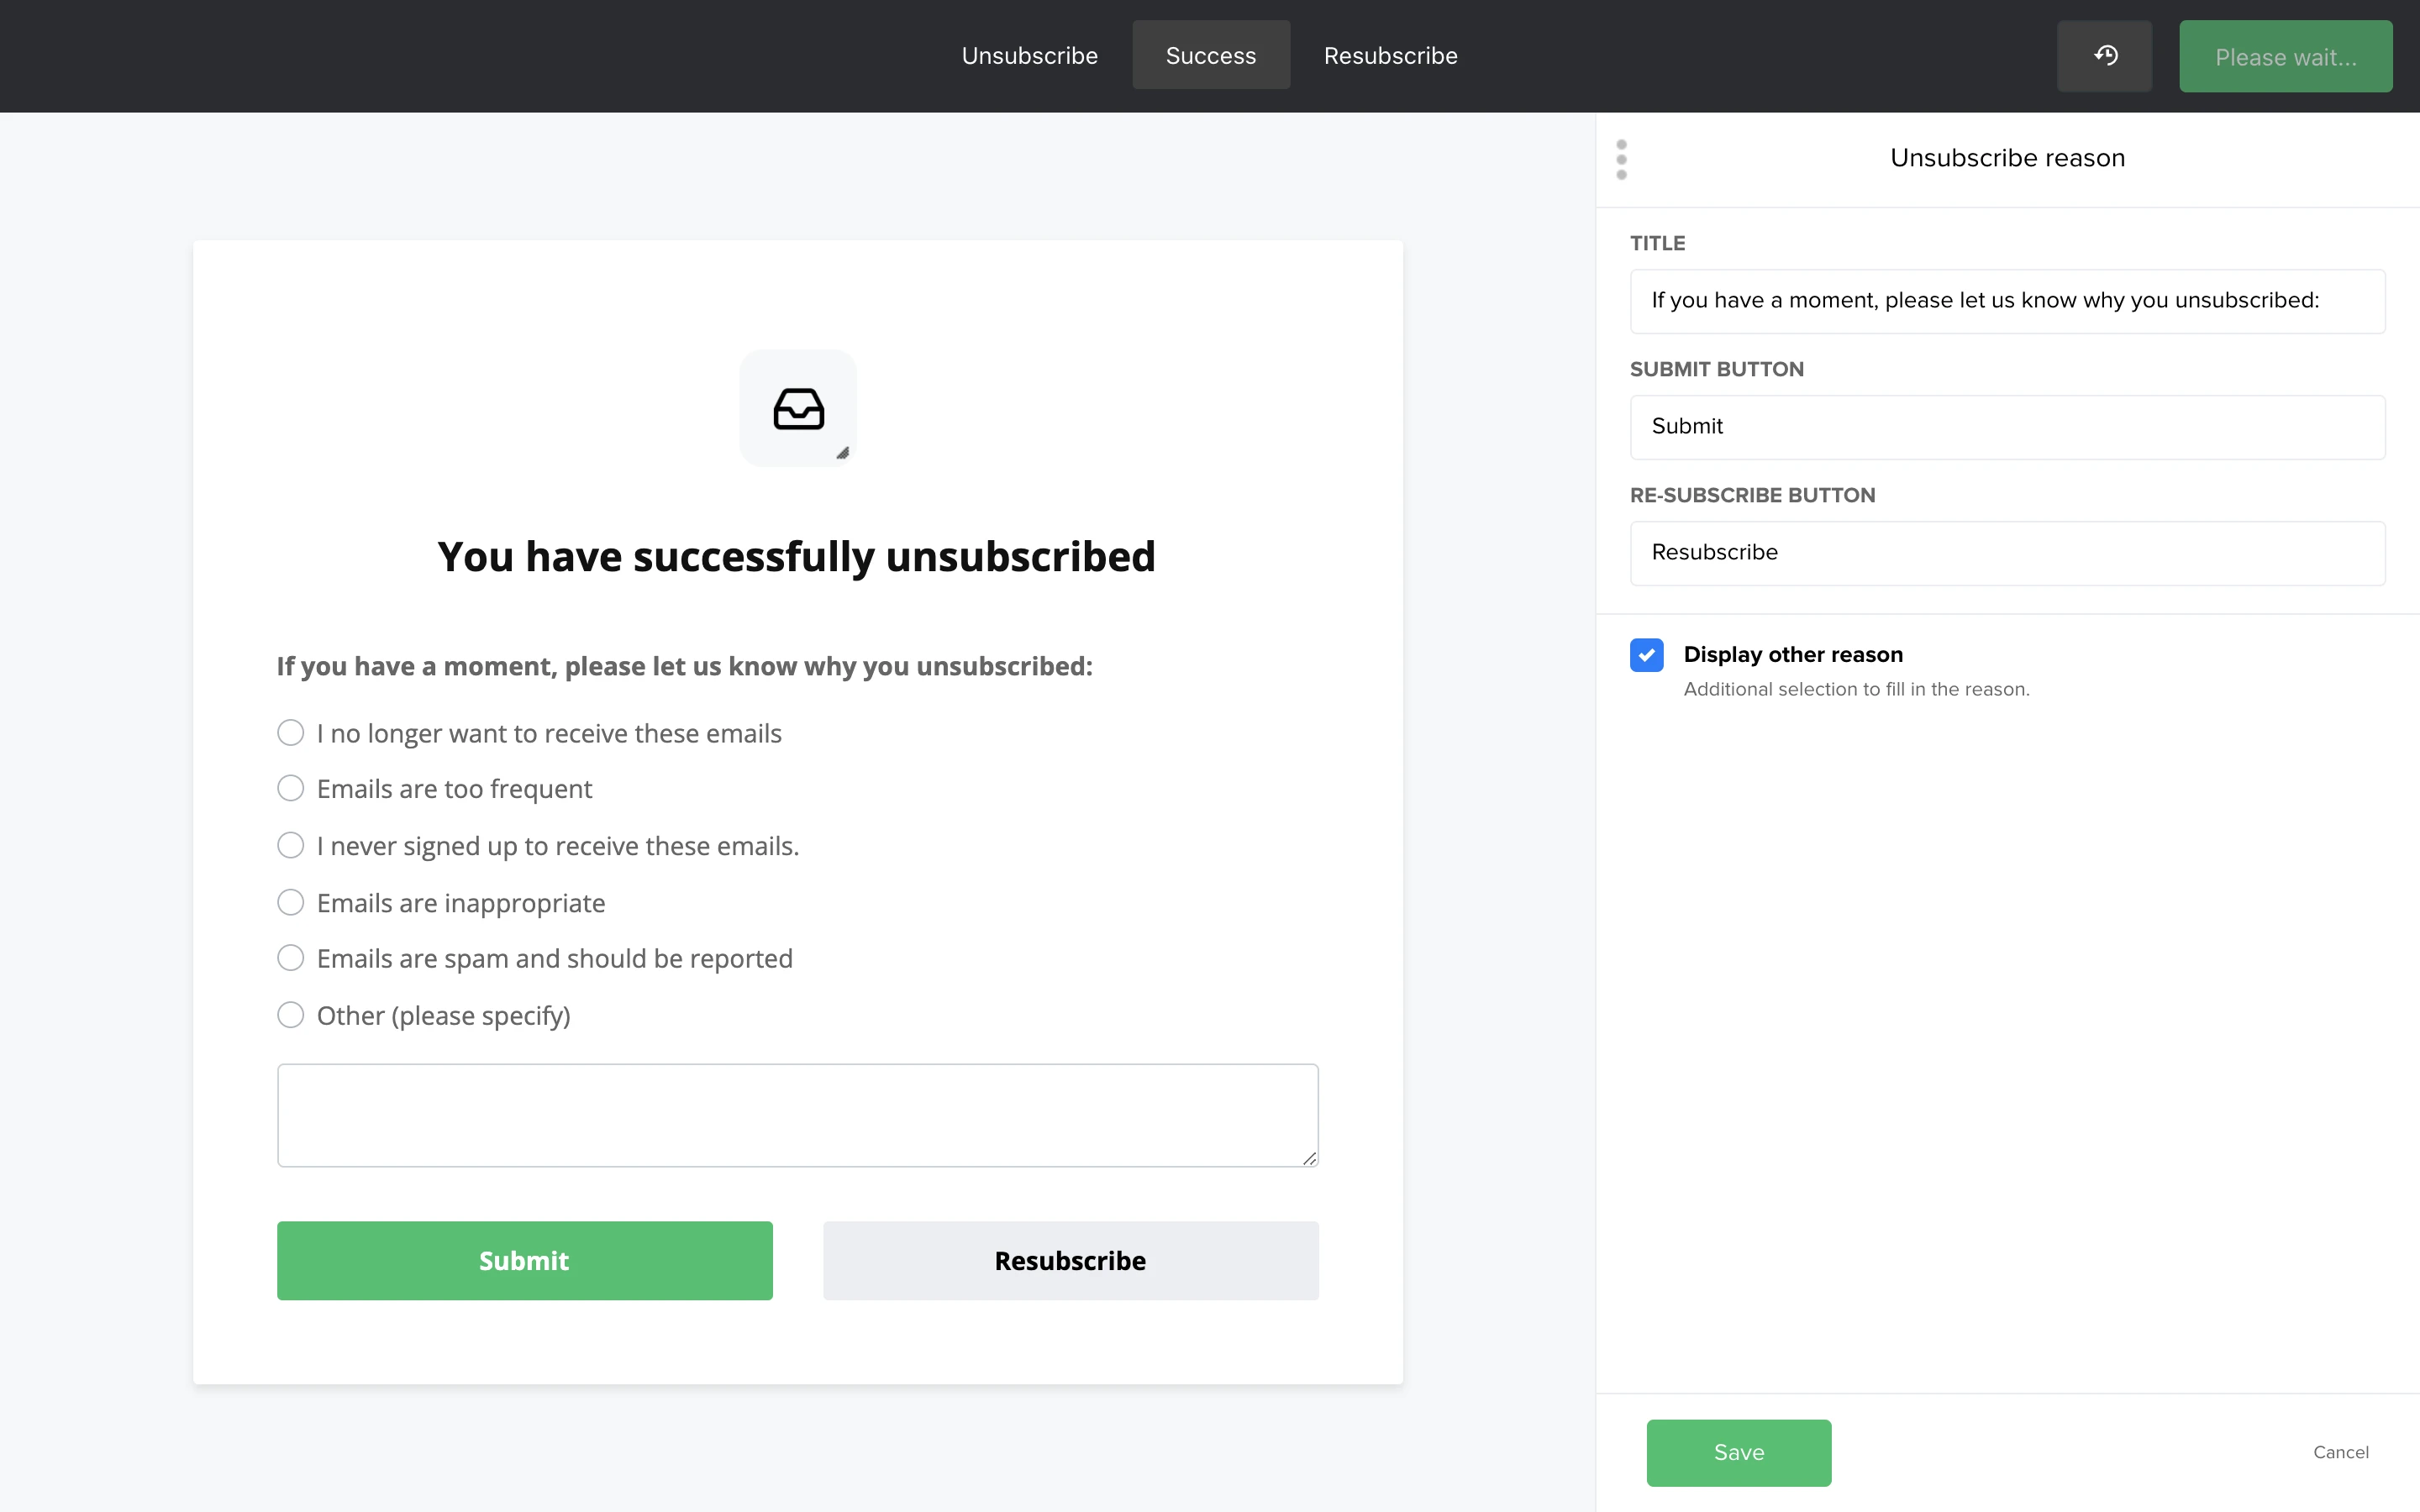This screenshot has height=1512, width=2420.
Task: Toggle the Display other reason checkbox
Action: (x=1647, y=655)
